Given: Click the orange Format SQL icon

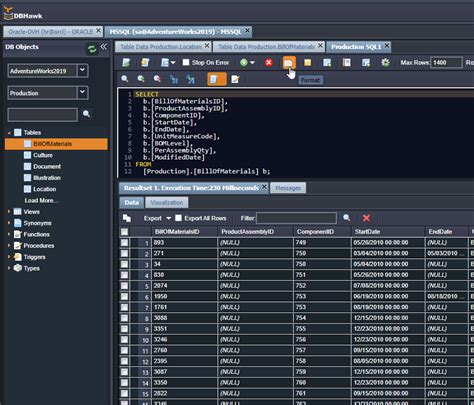Looking at the screenshot, I should [x=289, y=62].
